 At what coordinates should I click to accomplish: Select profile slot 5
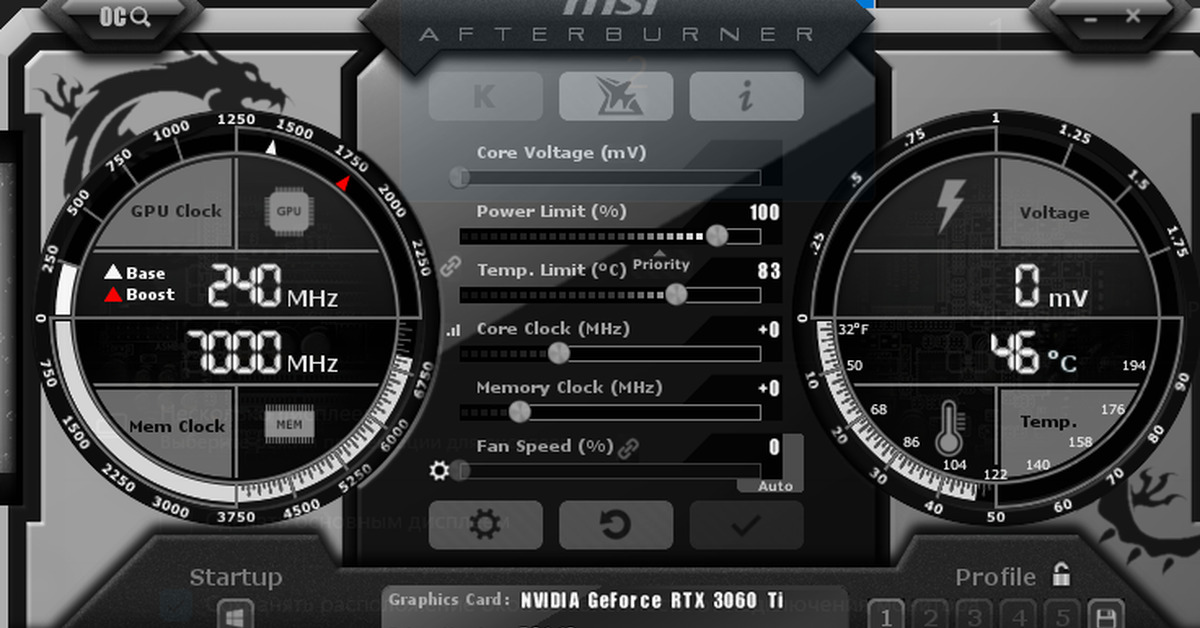click(1063, 615)
